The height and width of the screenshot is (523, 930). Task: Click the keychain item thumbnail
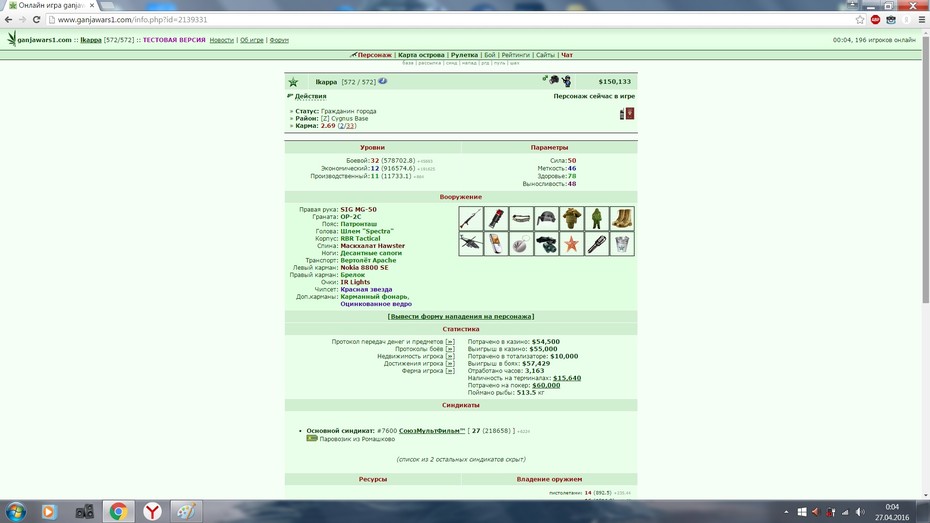[521, 244]
